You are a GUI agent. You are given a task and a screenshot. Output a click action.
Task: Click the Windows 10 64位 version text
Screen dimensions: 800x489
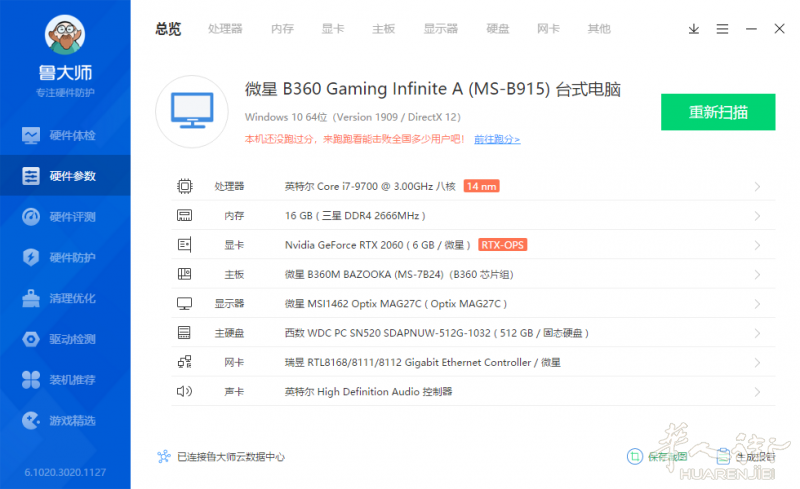(353, 117)
